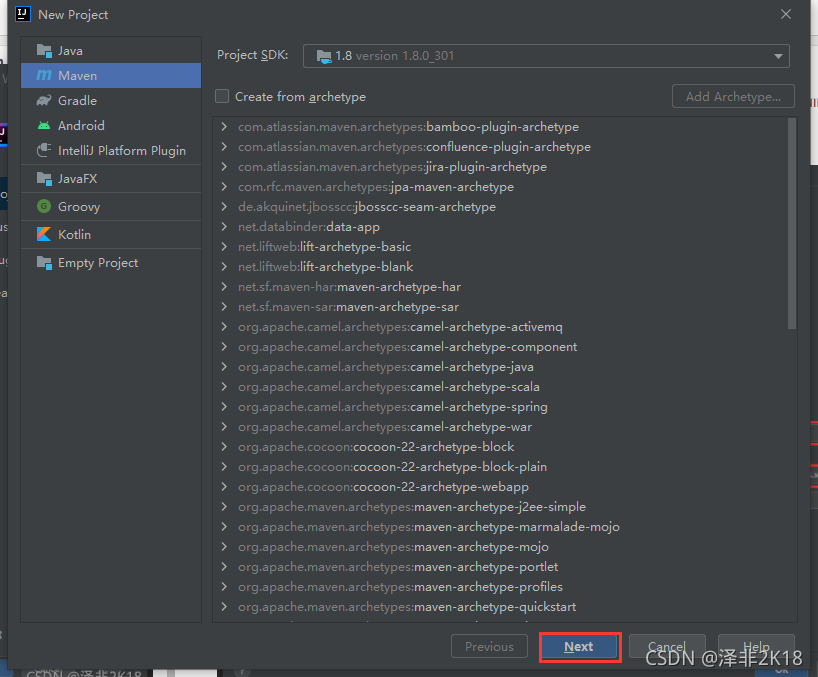The image size is (818, 677).
Task: Click the Kotlin logo icon
Action: click(x=44, y=235)
